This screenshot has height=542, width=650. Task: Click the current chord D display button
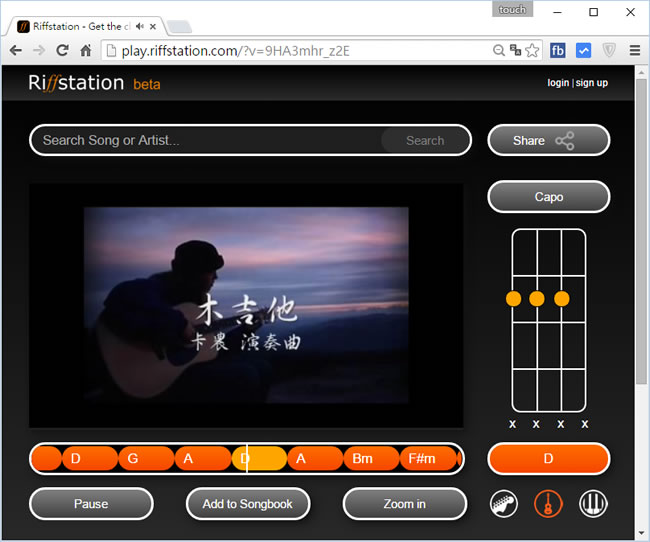click(548, 459)
